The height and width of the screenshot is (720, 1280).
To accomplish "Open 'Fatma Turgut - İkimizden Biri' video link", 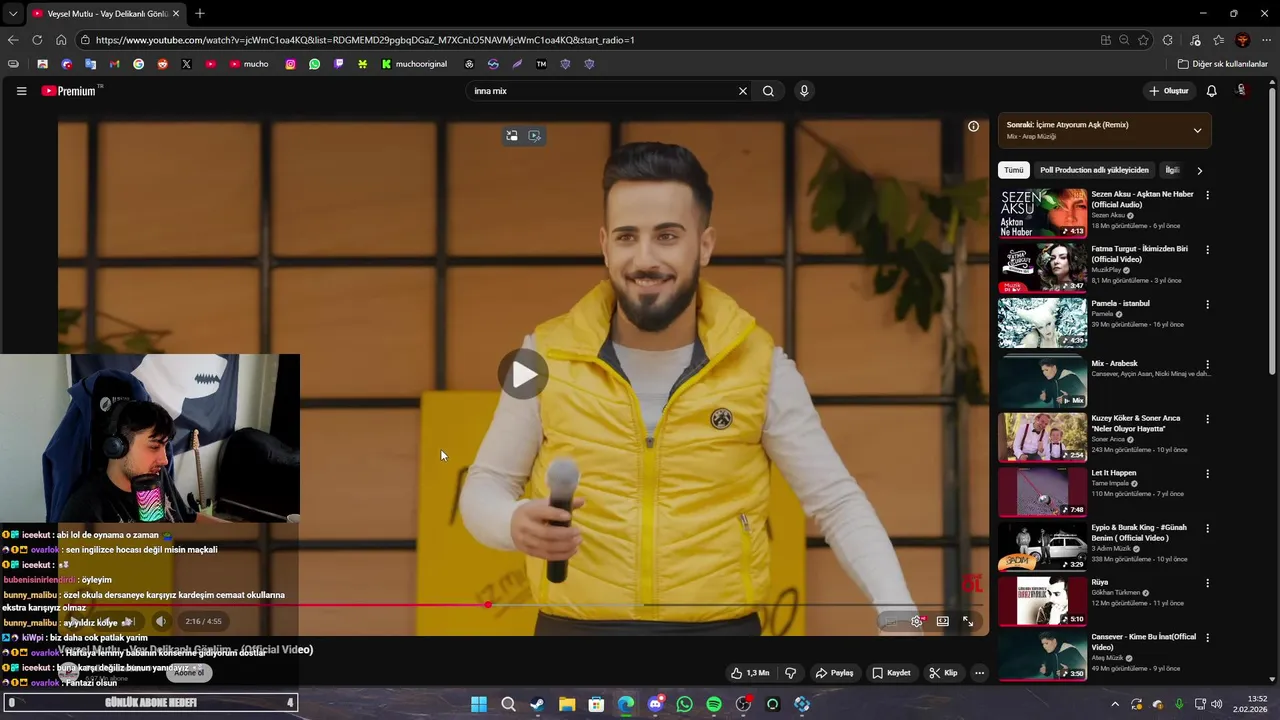I will pos(1139,254).
